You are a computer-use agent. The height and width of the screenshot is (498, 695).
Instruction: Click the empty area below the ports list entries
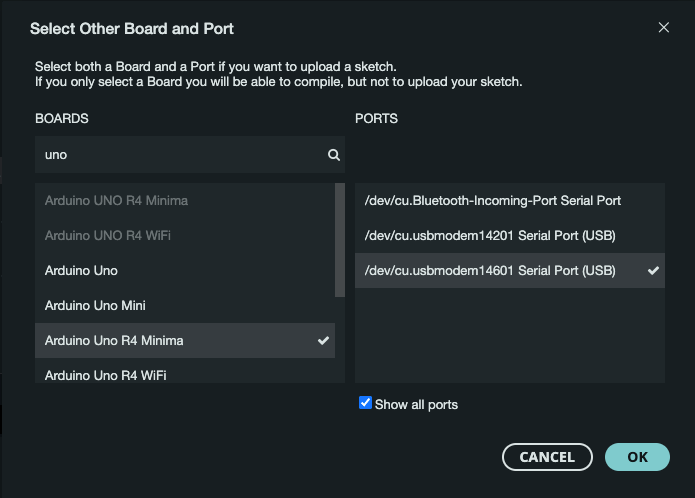510,335
